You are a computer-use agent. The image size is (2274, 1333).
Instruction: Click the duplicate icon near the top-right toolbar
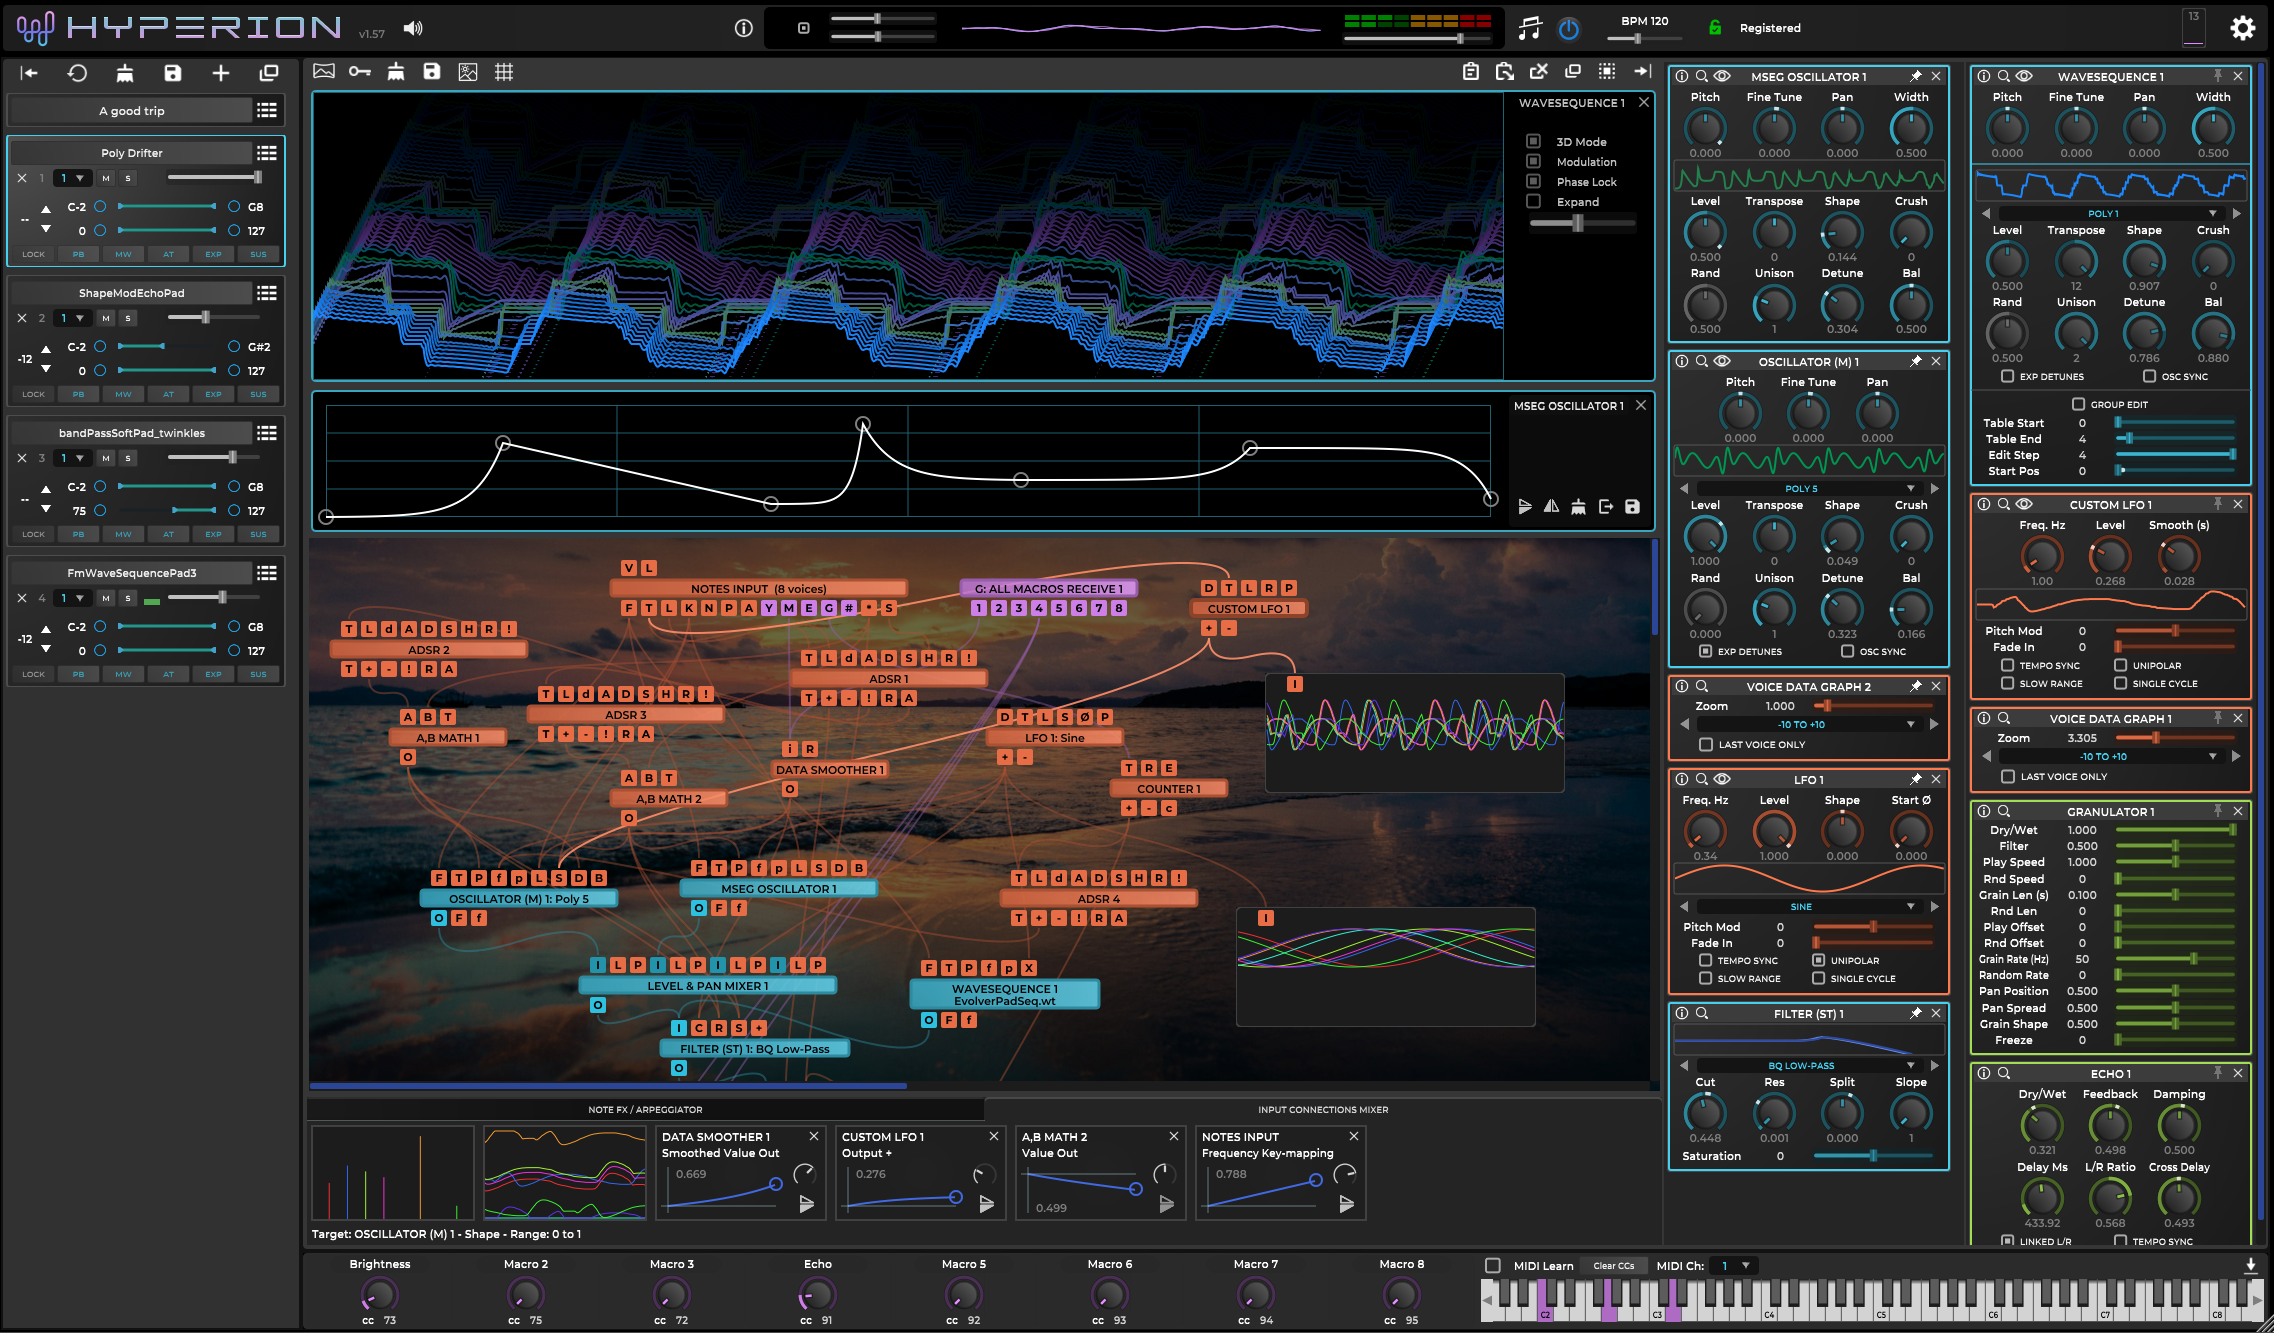1571,72
